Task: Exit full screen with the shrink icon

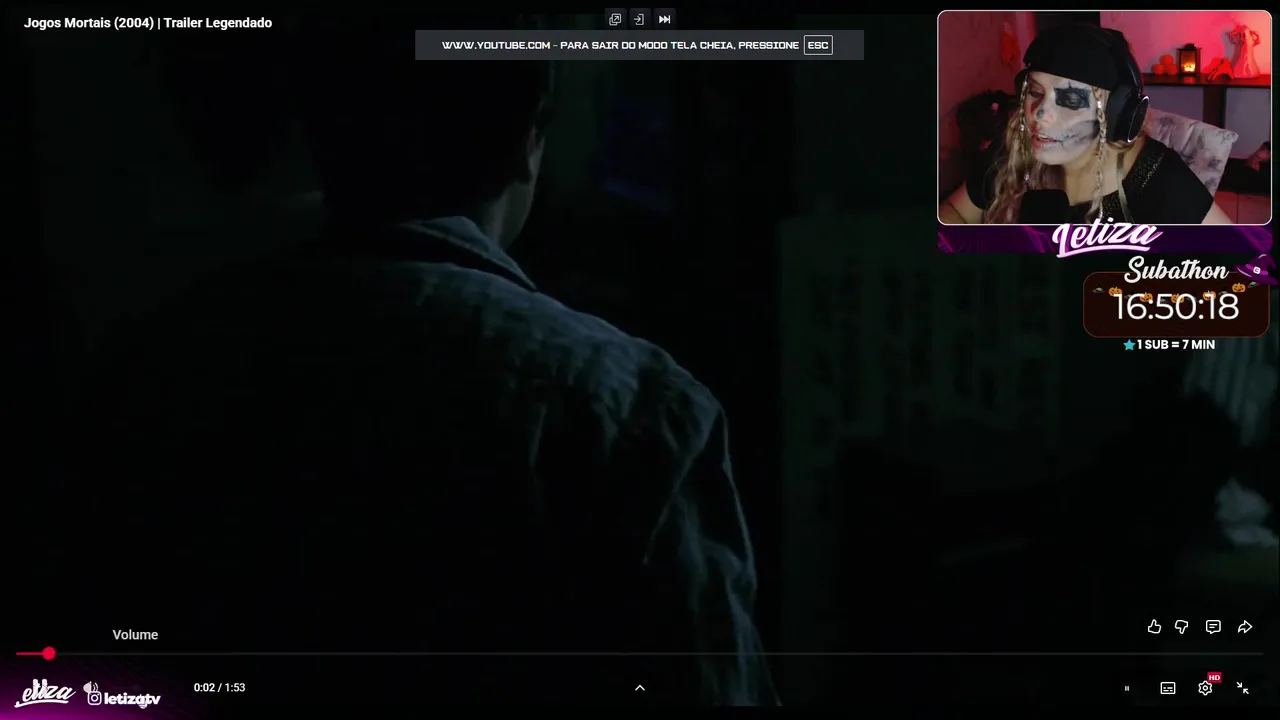Action: [x=1243, y=688]
